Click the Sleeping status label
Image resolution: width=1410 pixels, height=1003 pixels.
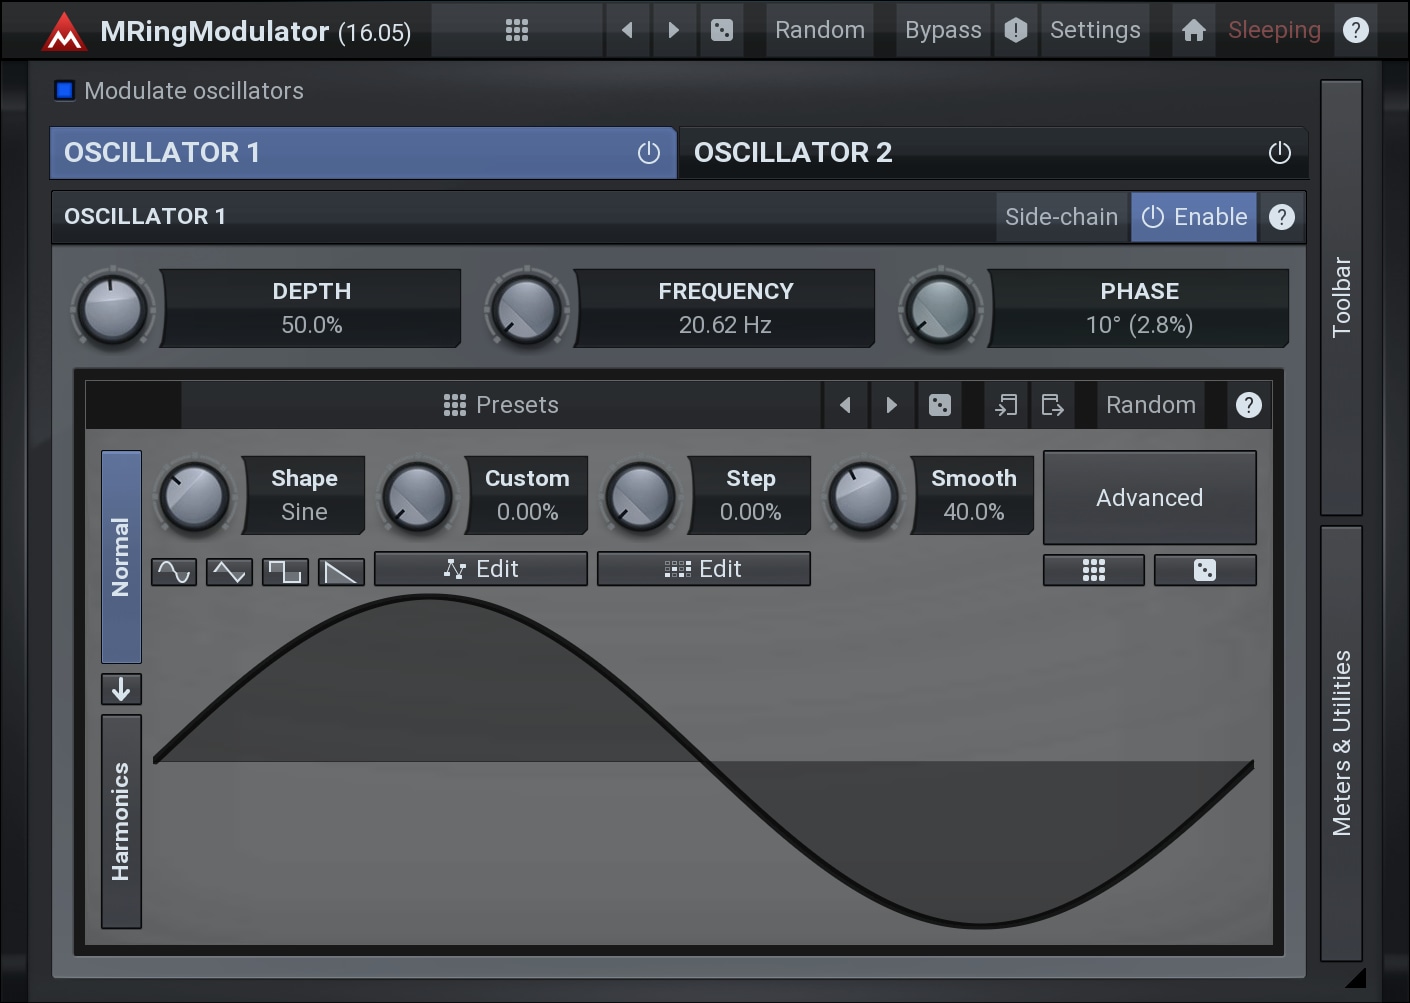[x=1274, y=30]
